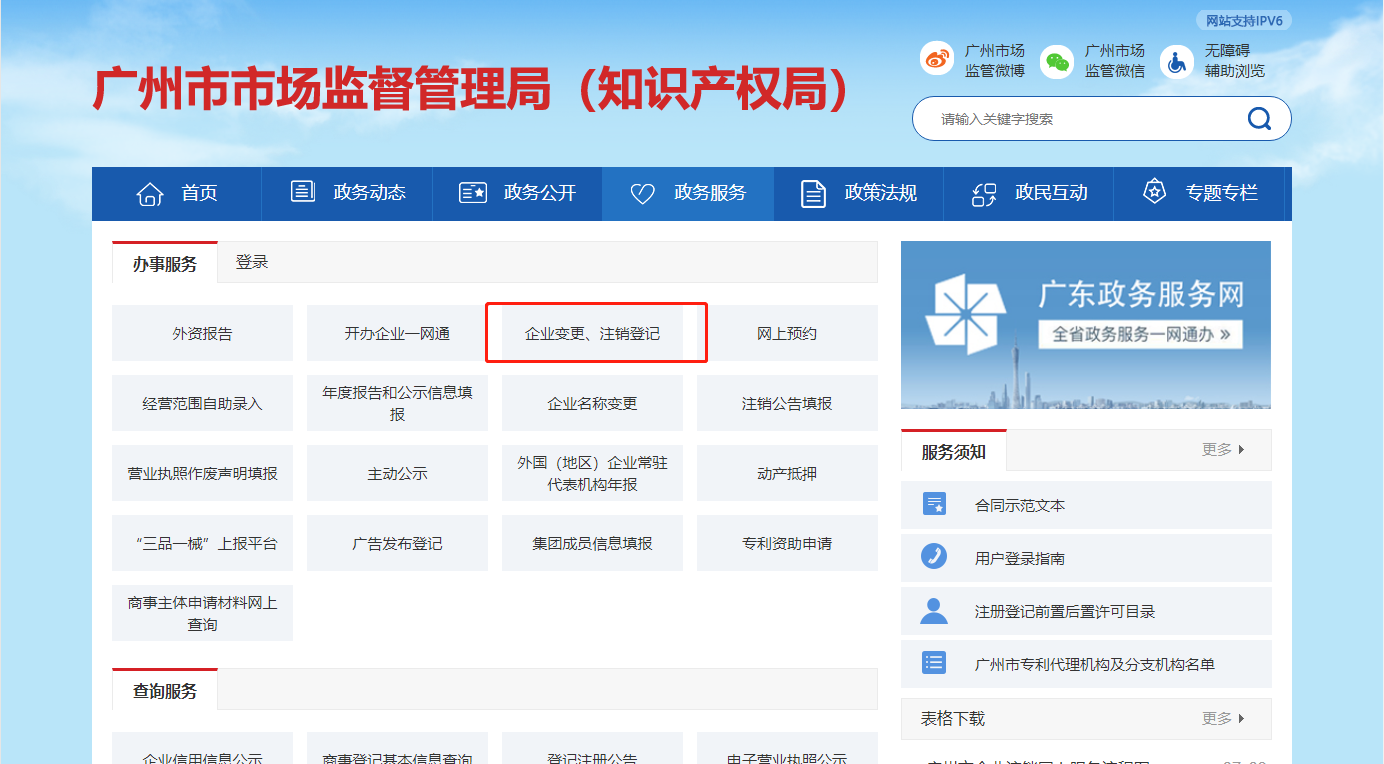Click the chat icon beside 政民互动

point(987,193)
